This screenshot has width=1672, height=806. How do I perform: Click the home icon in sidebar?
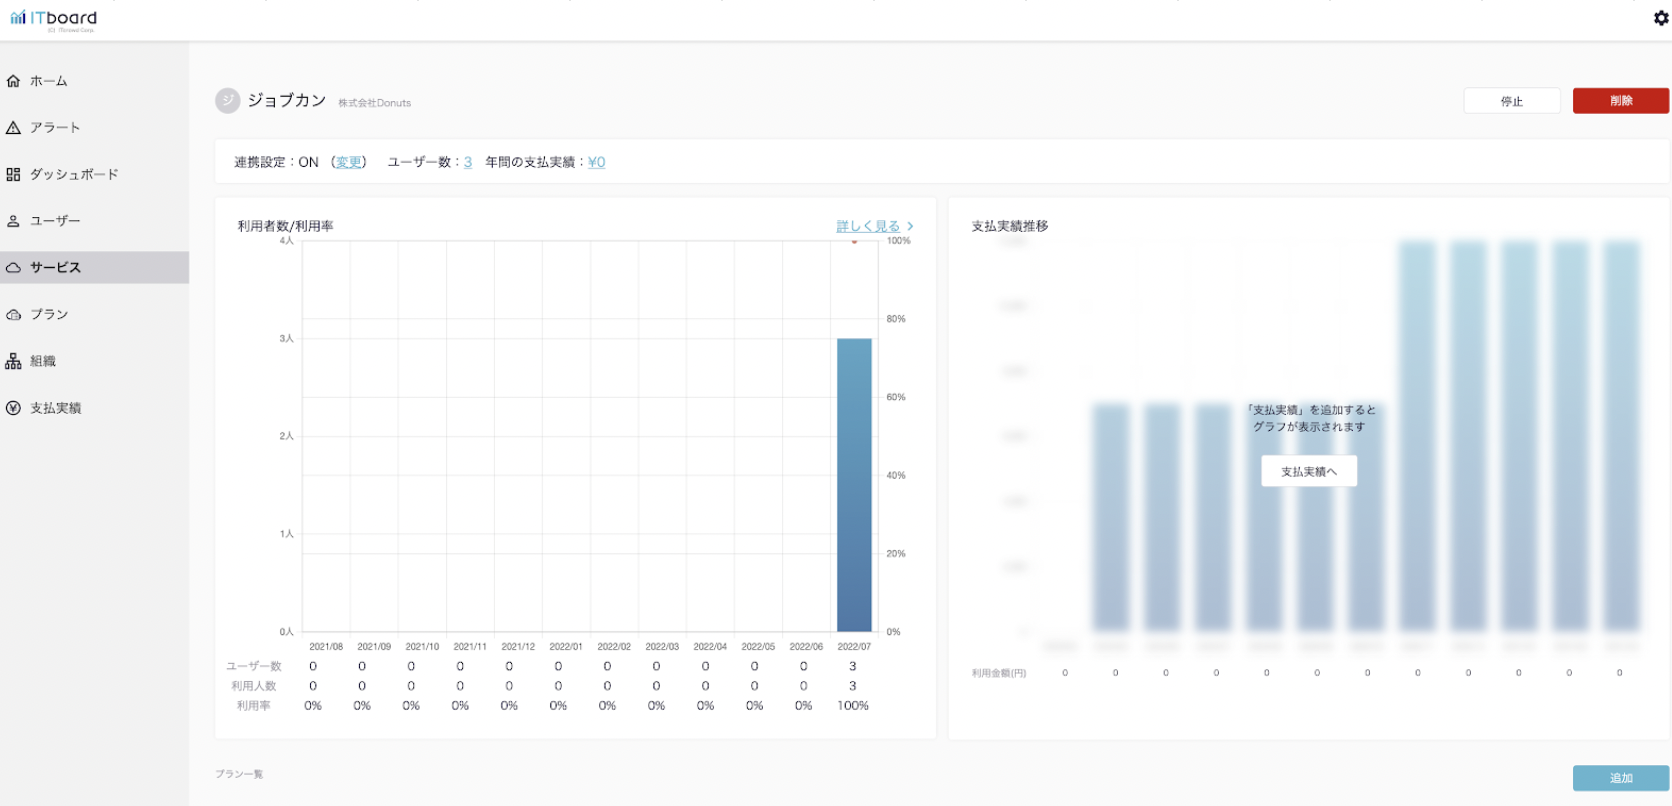coord(13,81)
